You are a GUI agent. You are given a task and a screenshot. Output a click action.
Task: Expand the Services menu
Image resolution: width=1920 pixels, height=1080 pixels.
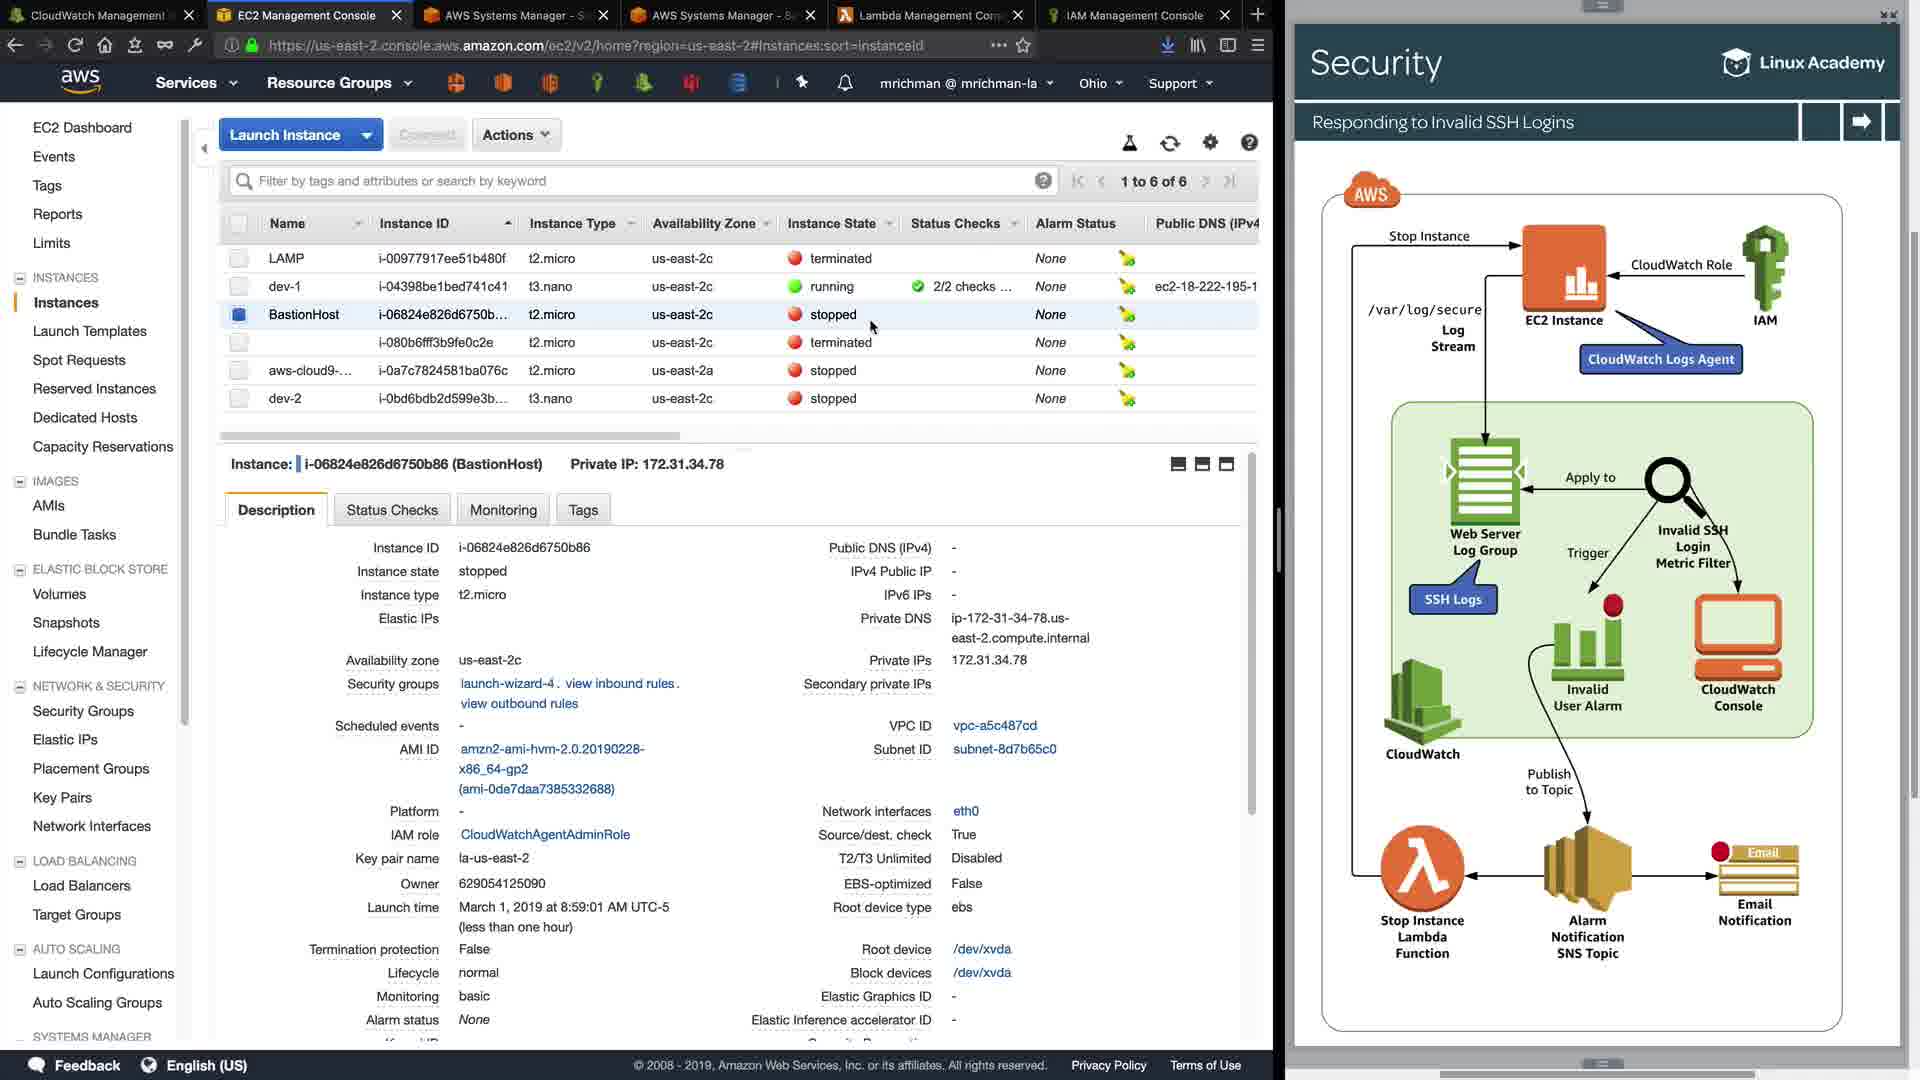click(x=196, y=83)
